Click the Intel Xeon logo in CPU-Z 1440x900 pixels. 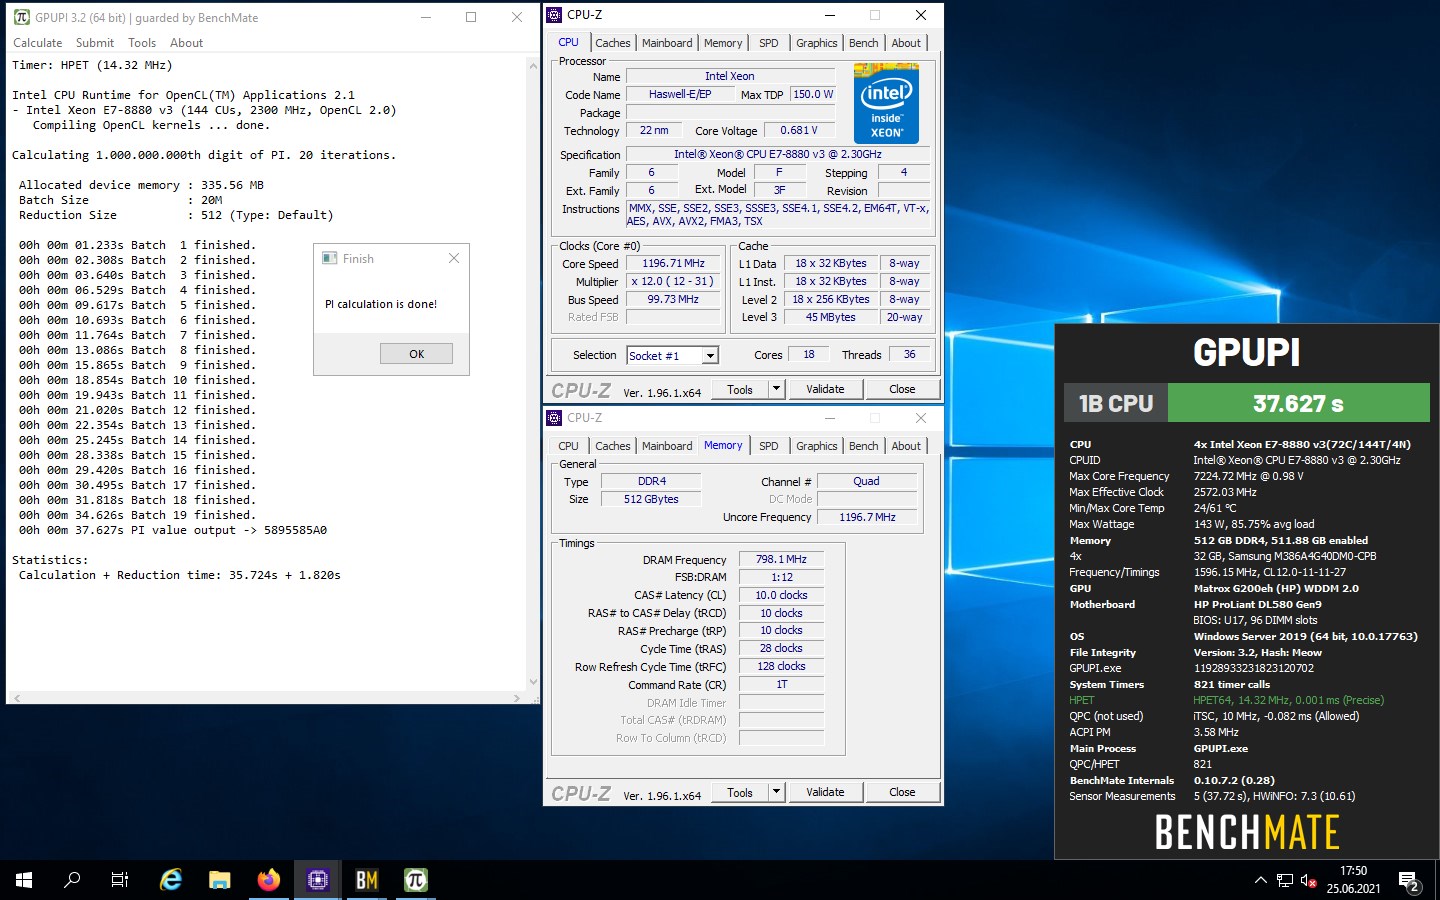pos(886,104)
